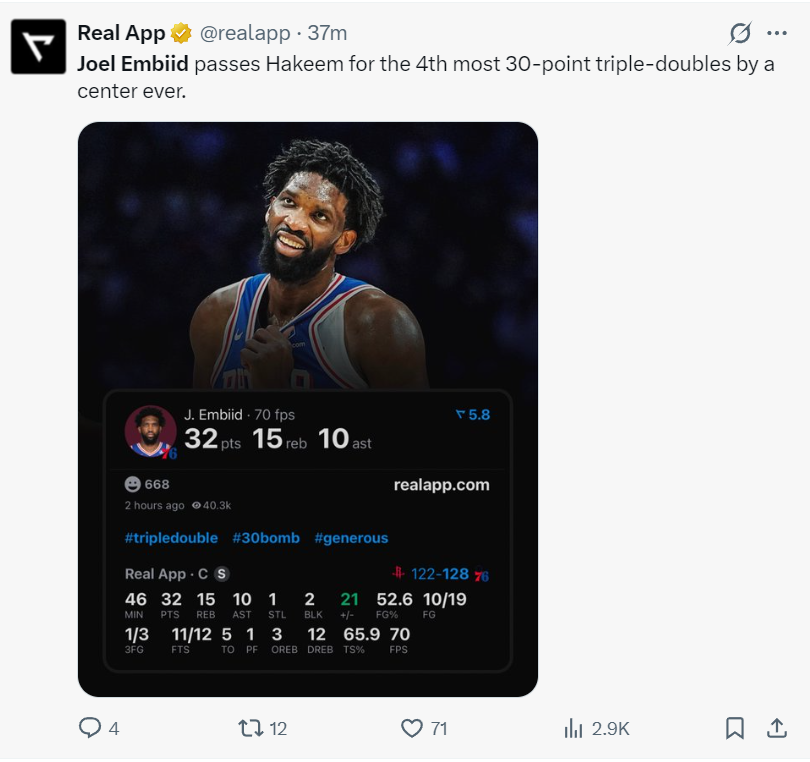Click the Grok icon on the post
810x762 pixels.
739,34
